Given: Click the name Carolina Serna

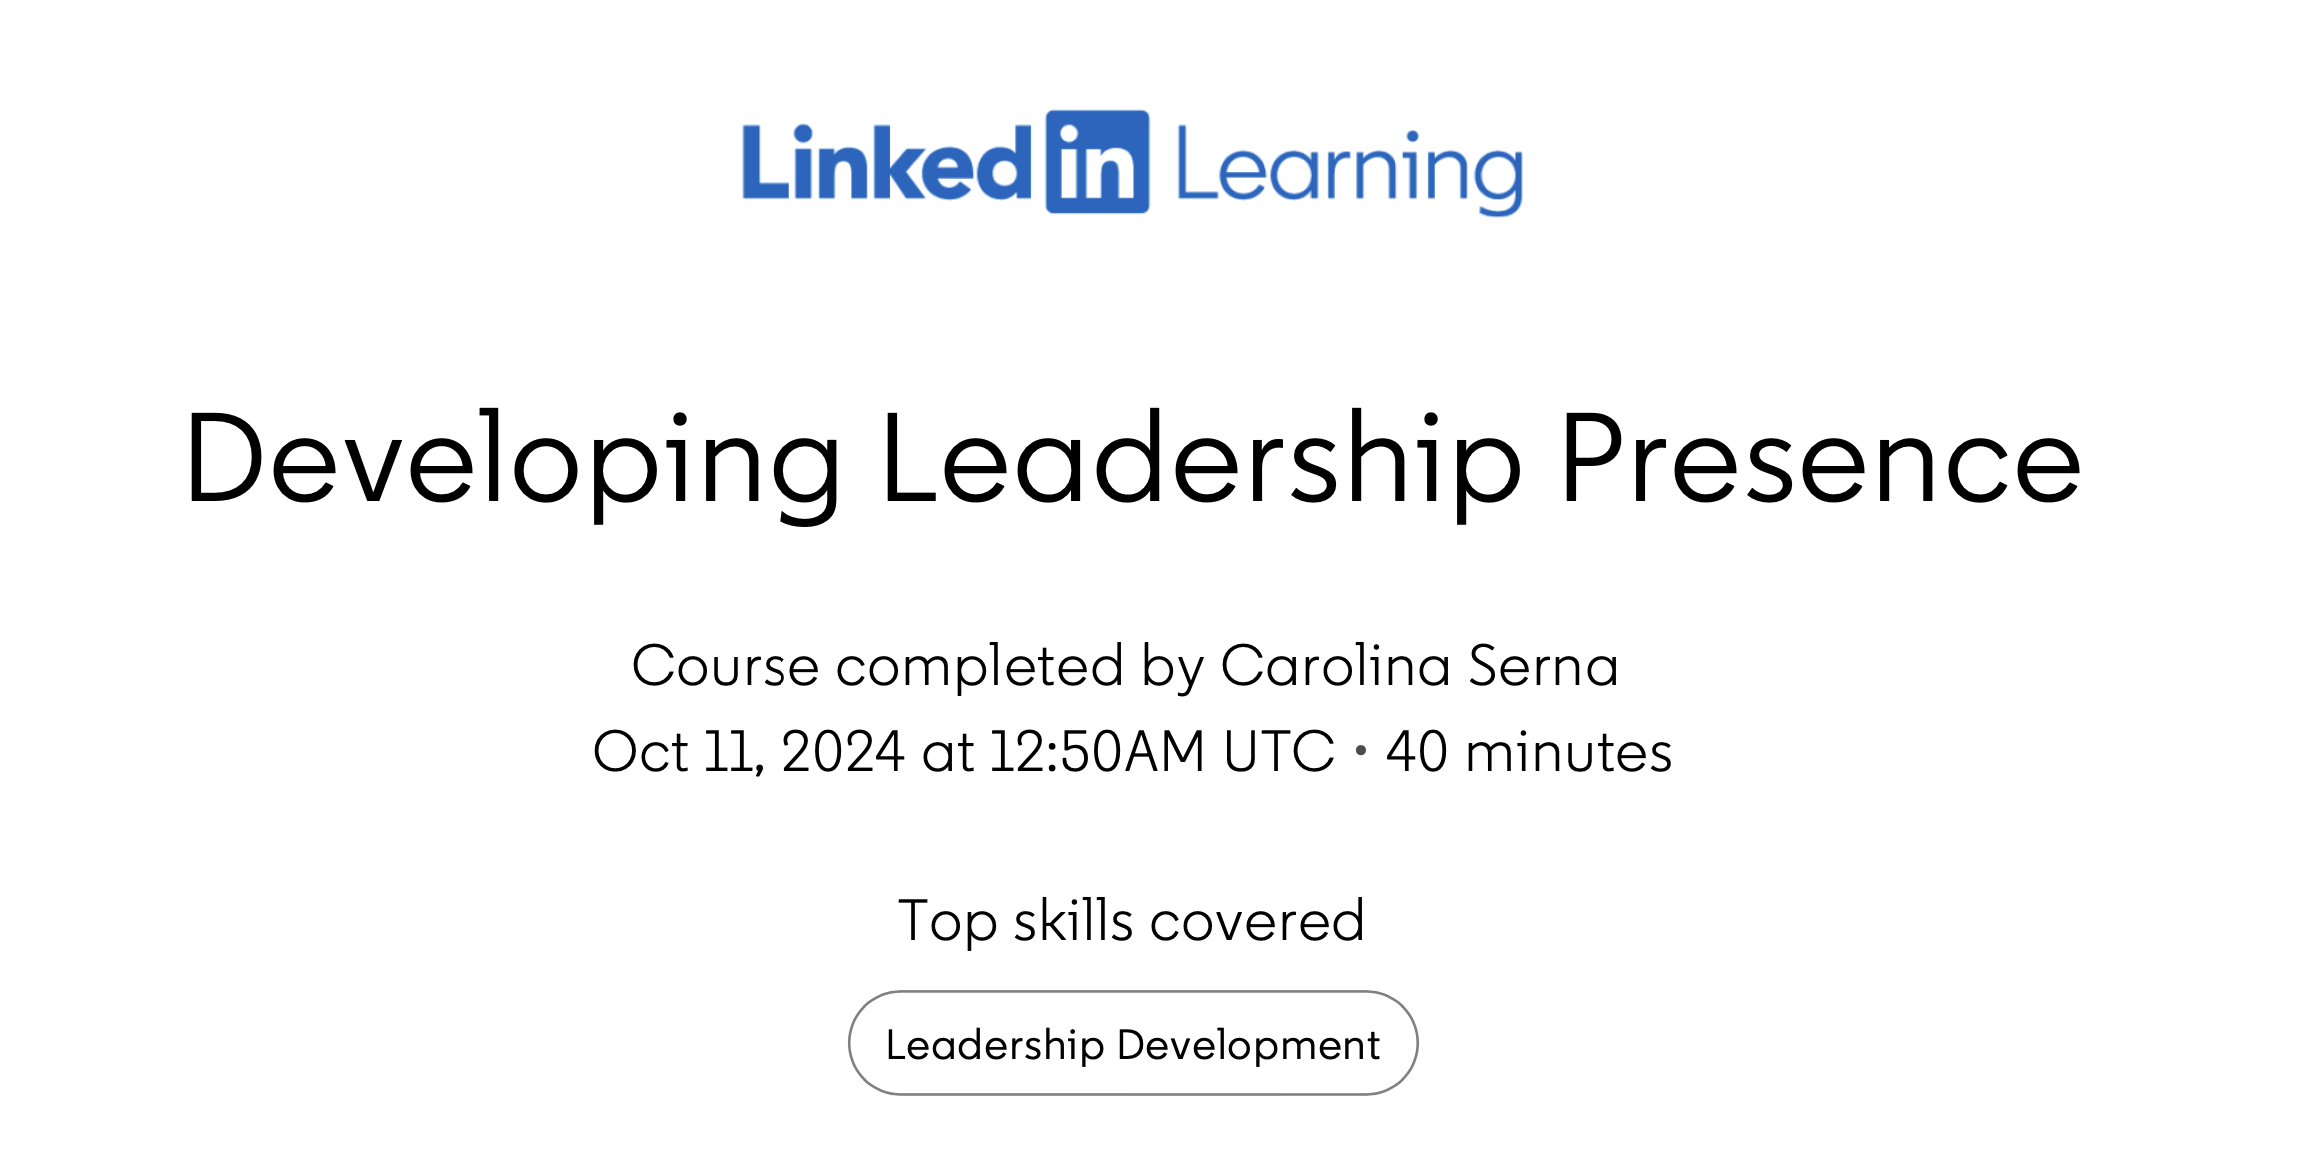Looking at the screenshot, I should coord(1419,666).
